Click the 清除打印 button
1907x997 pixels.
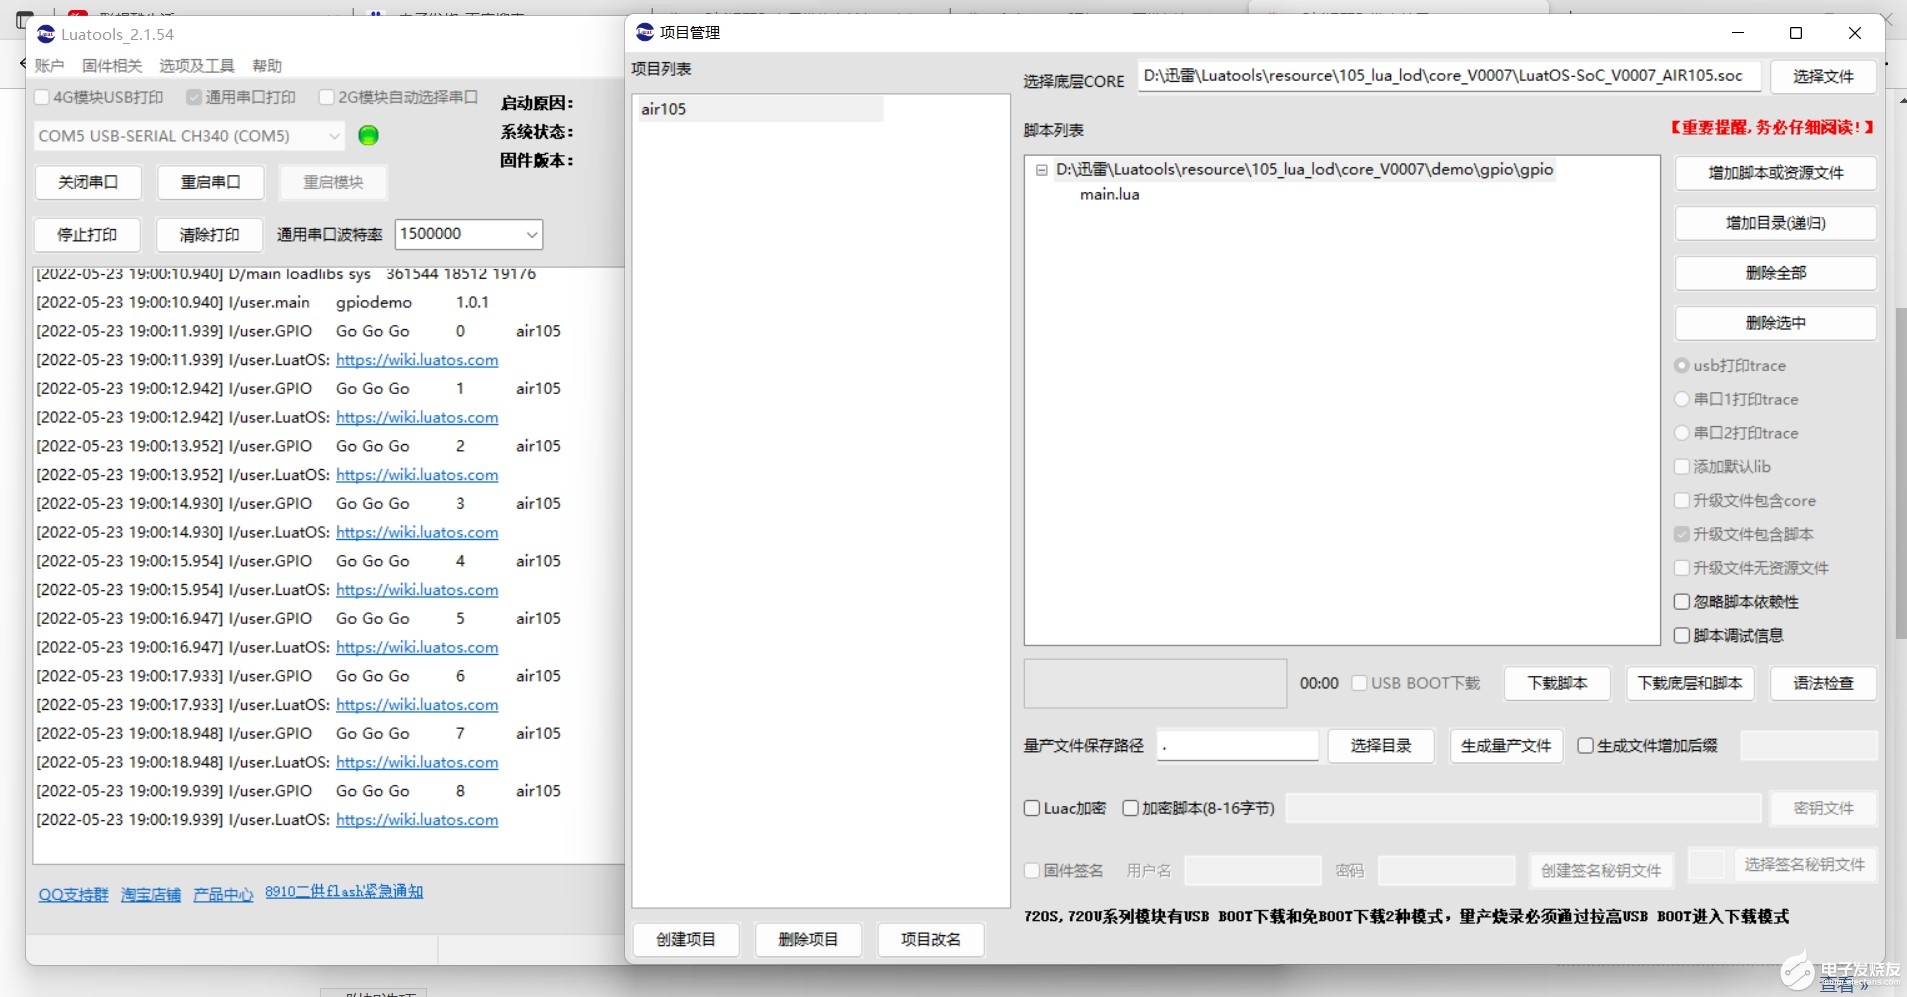[209, 235]
